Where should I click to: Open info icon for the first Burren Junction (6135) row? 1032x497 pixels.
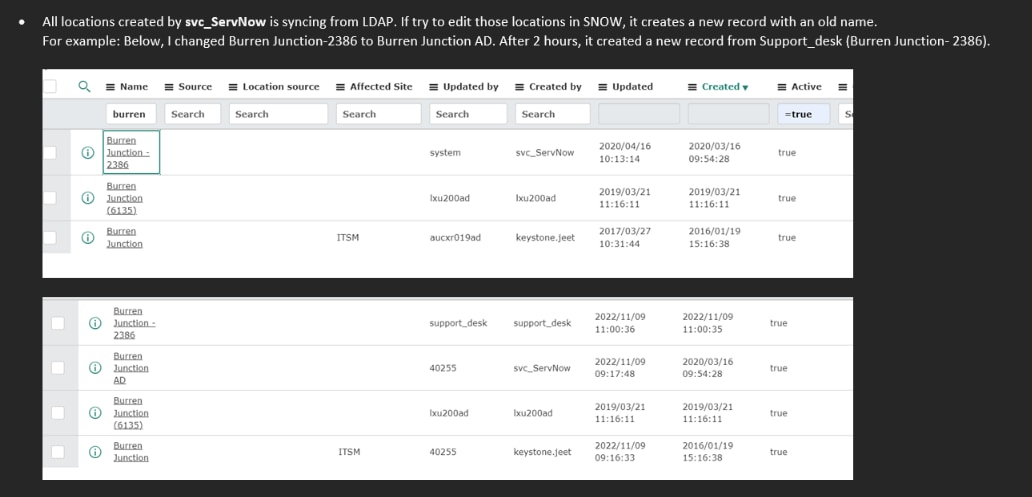[88, 197]
